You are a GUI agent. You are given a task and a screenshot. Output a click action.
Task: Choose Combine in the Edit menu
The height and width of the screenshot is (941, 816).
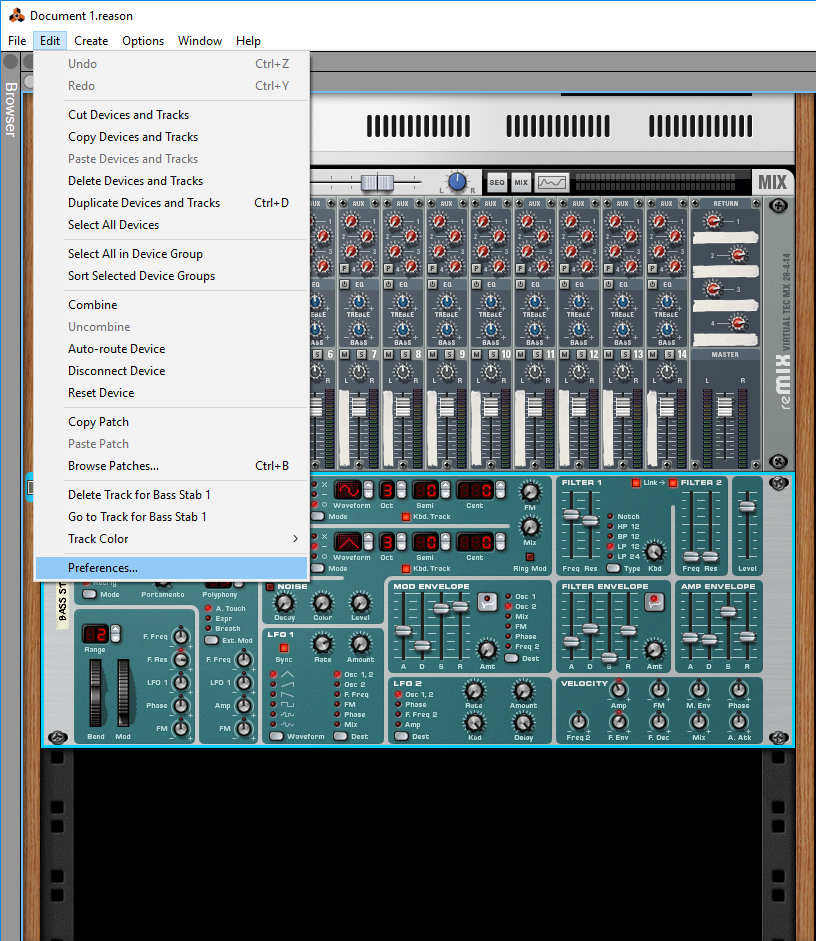(x=172, y=305)
